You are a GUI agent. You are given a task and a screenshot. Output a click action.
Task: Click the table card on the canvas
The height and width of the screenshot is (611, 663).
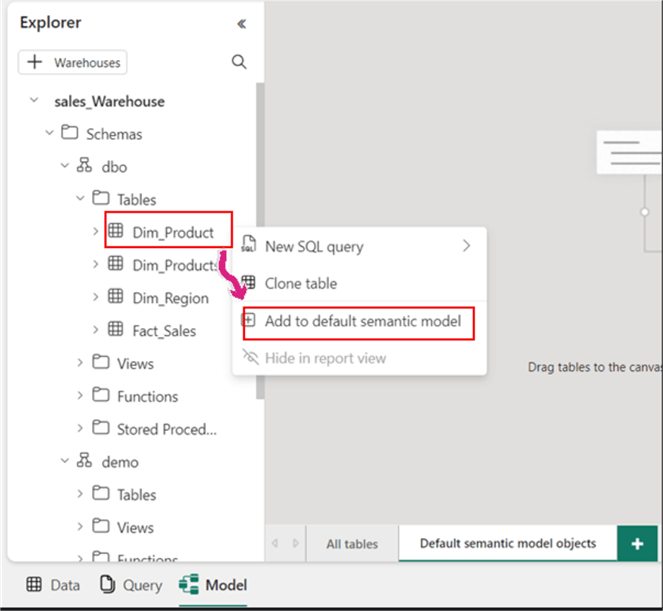[630, 152]
